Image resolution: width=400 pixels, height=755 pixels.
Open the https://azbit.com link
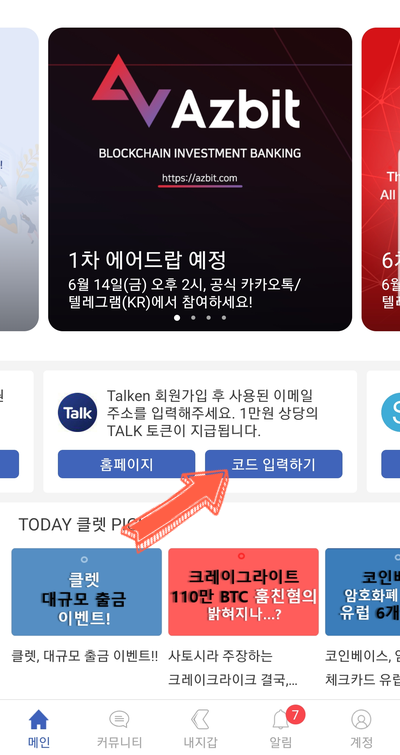pos(200,178)
